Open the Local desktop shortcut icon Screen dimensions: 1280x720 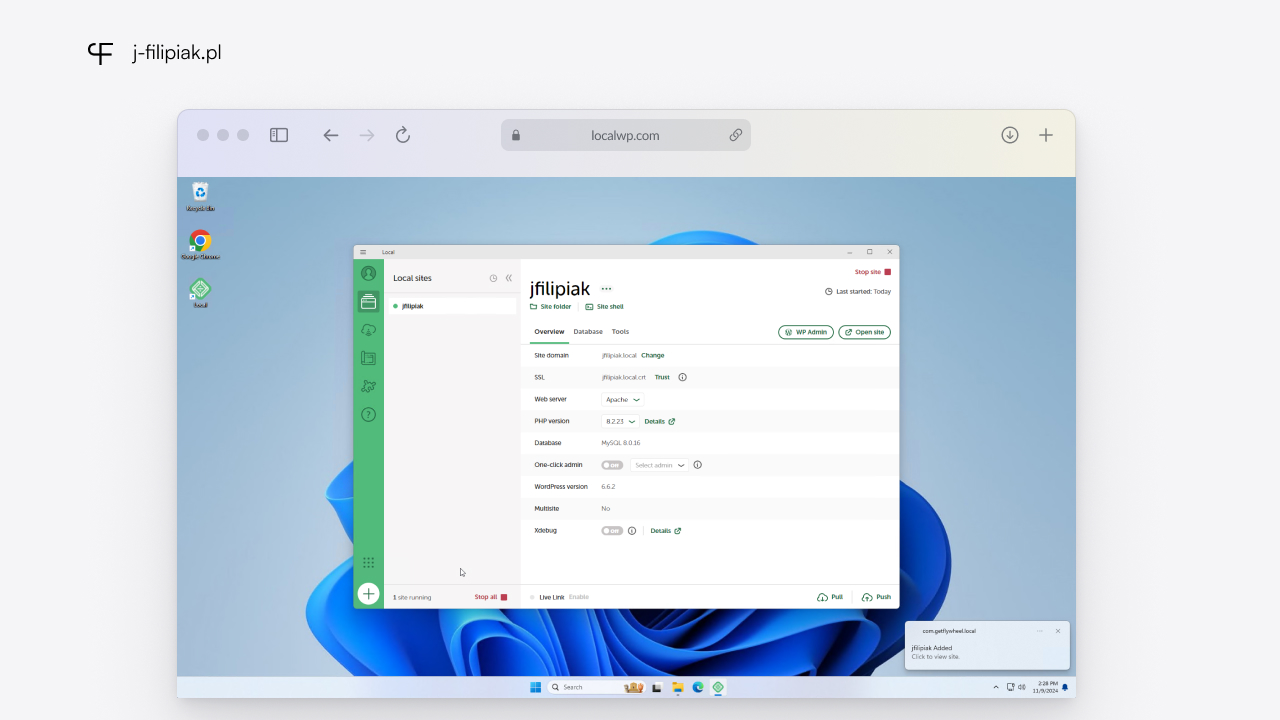pyautogui.click(x=200, y=293)
